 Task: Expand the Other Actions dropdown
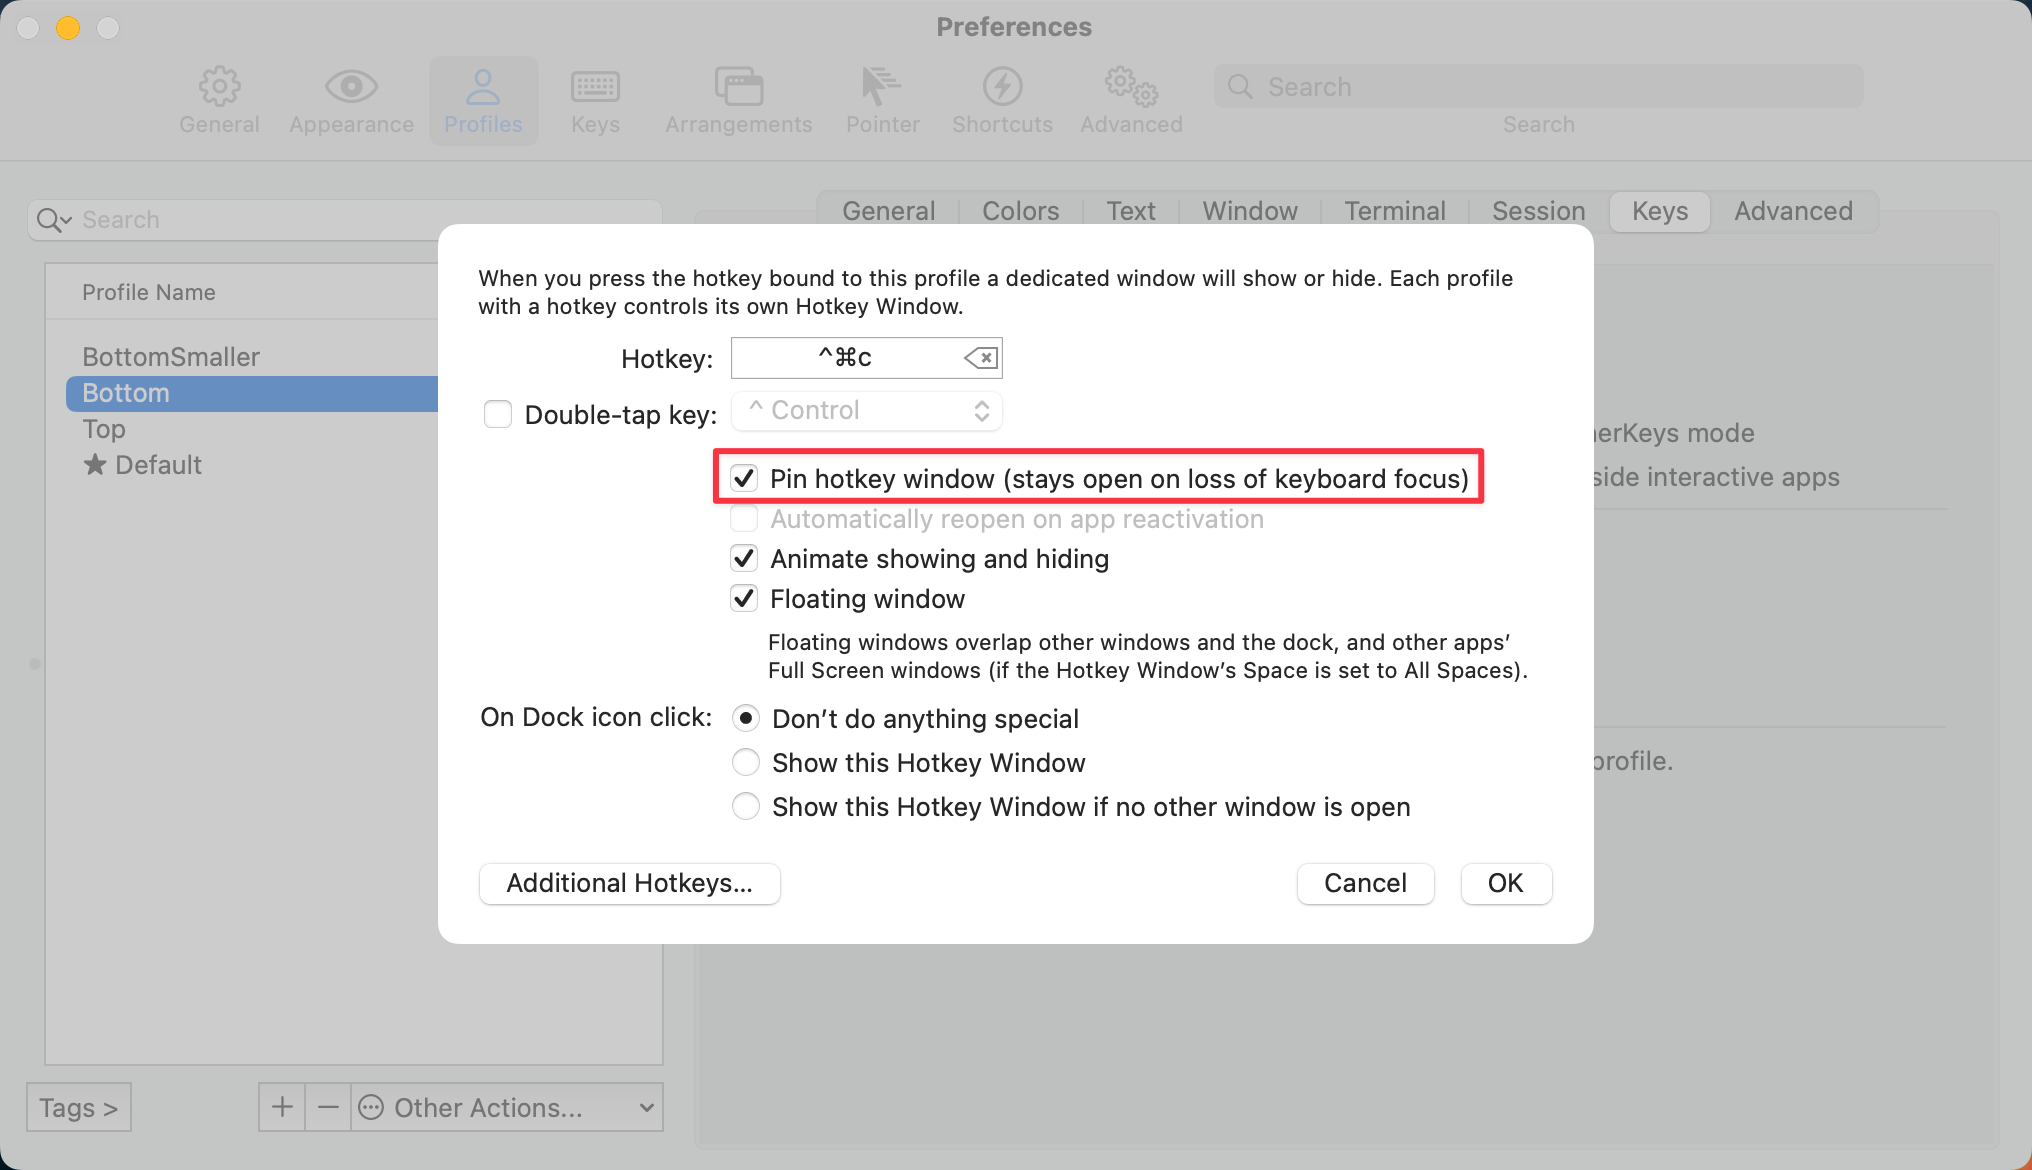pyautogui.click(x=507, y=1107)
